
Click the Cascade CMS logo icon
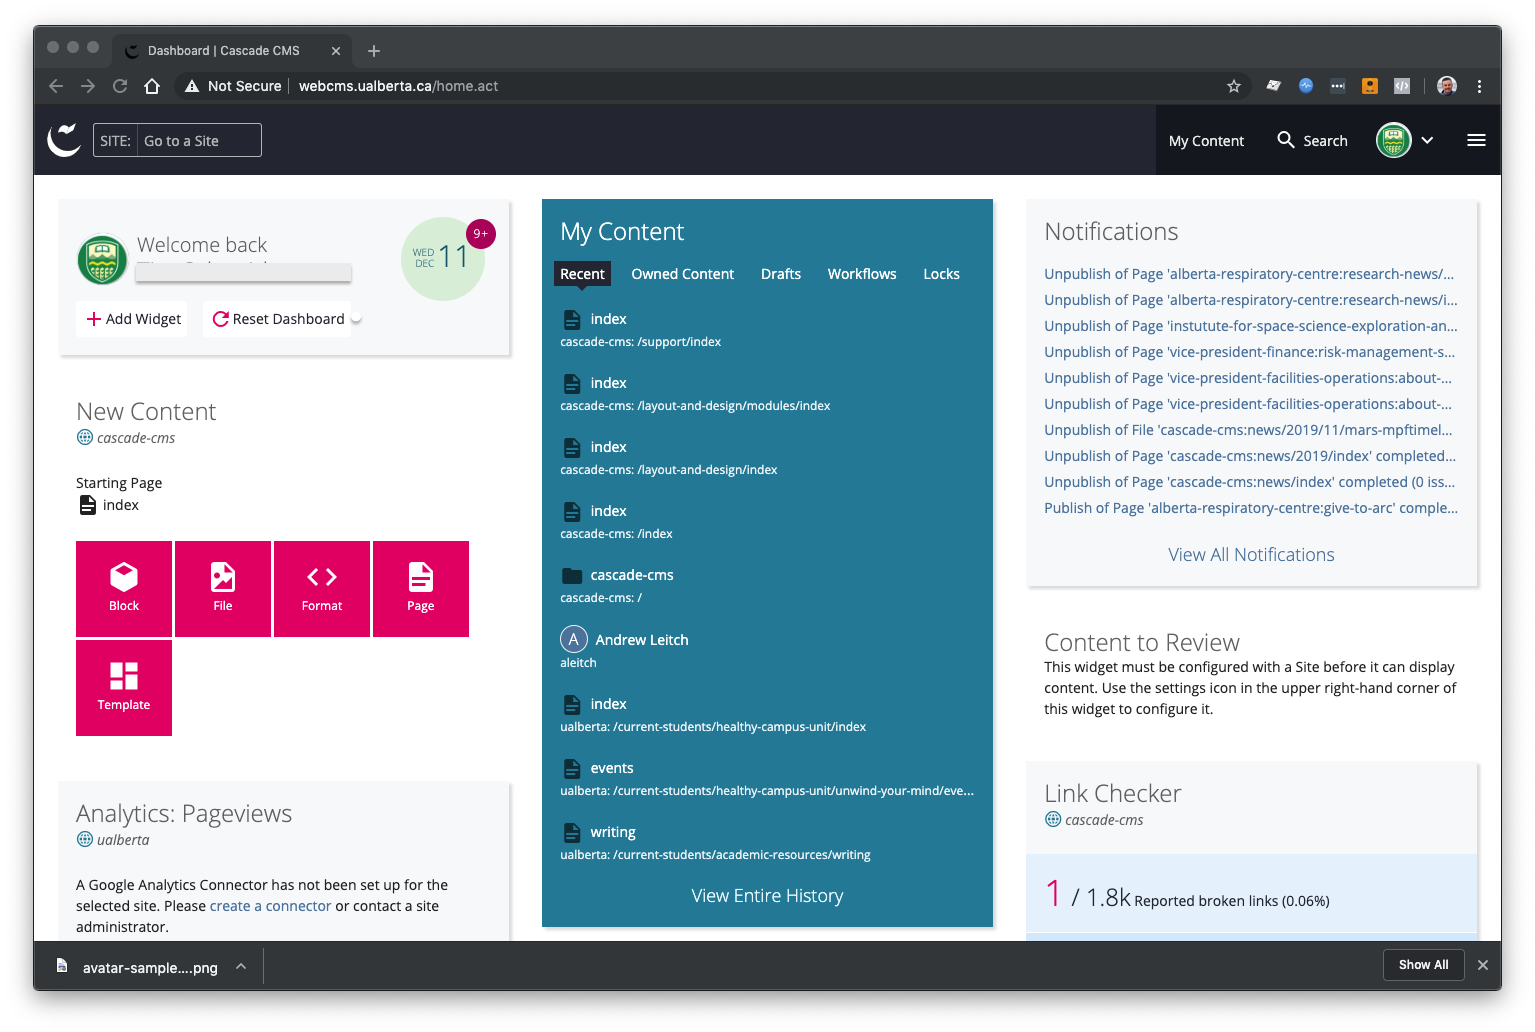[65, 140]
